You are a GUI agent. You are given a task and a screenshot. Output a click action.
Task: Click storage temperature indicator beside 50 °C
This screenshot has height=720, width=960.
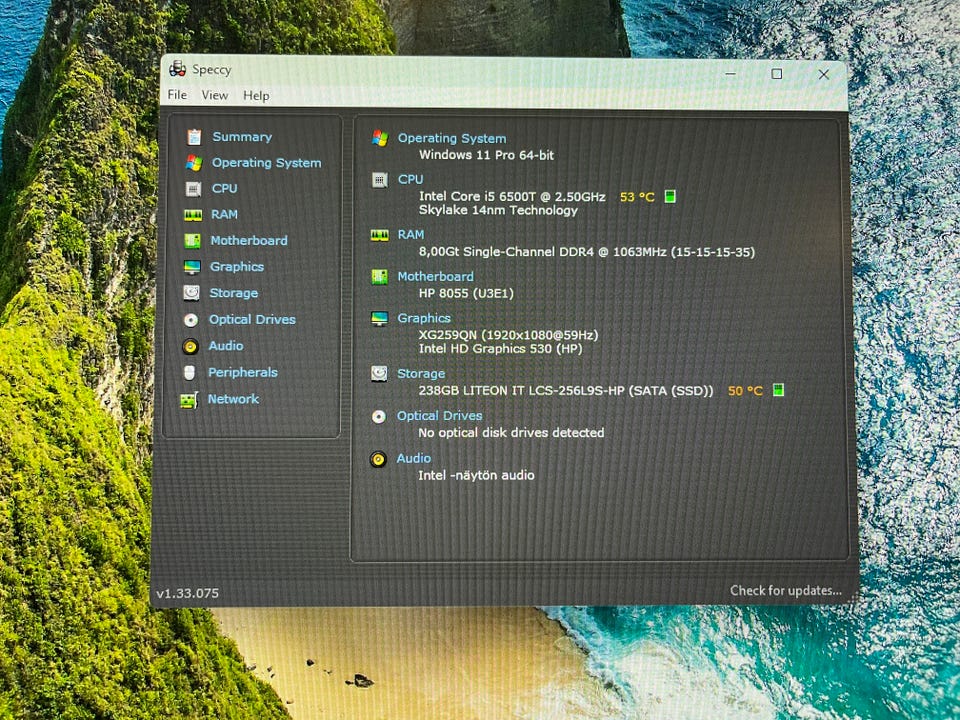point(778,390)
